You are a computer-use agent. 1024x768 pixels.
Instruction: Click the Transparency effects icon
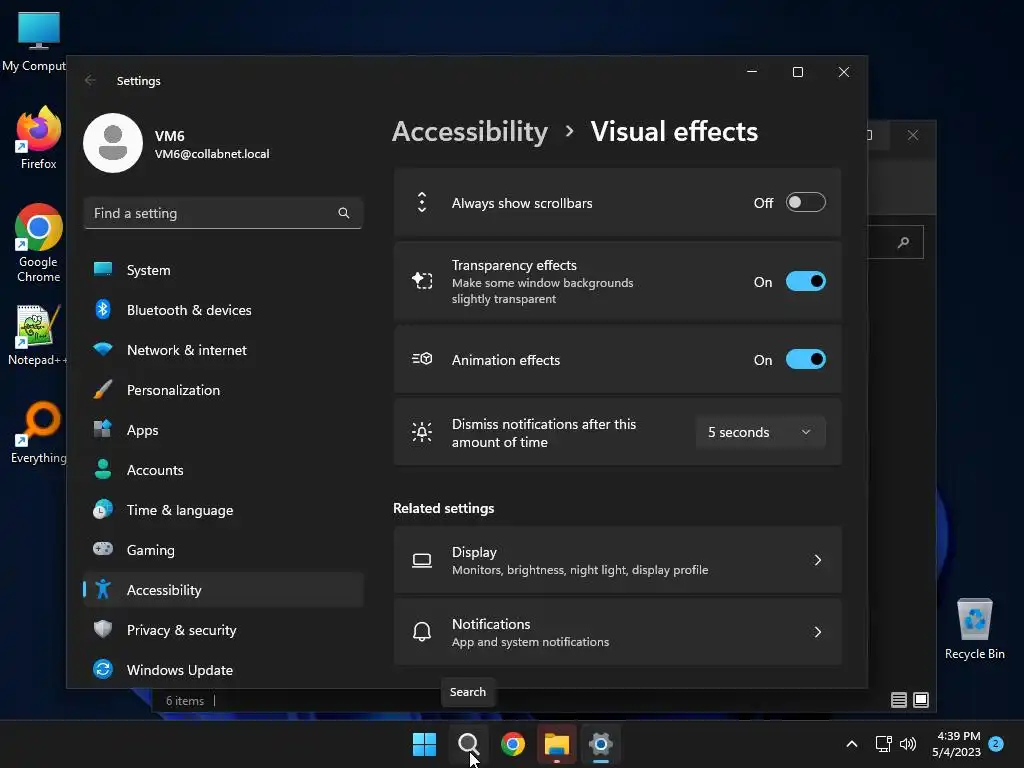(422, 281)
